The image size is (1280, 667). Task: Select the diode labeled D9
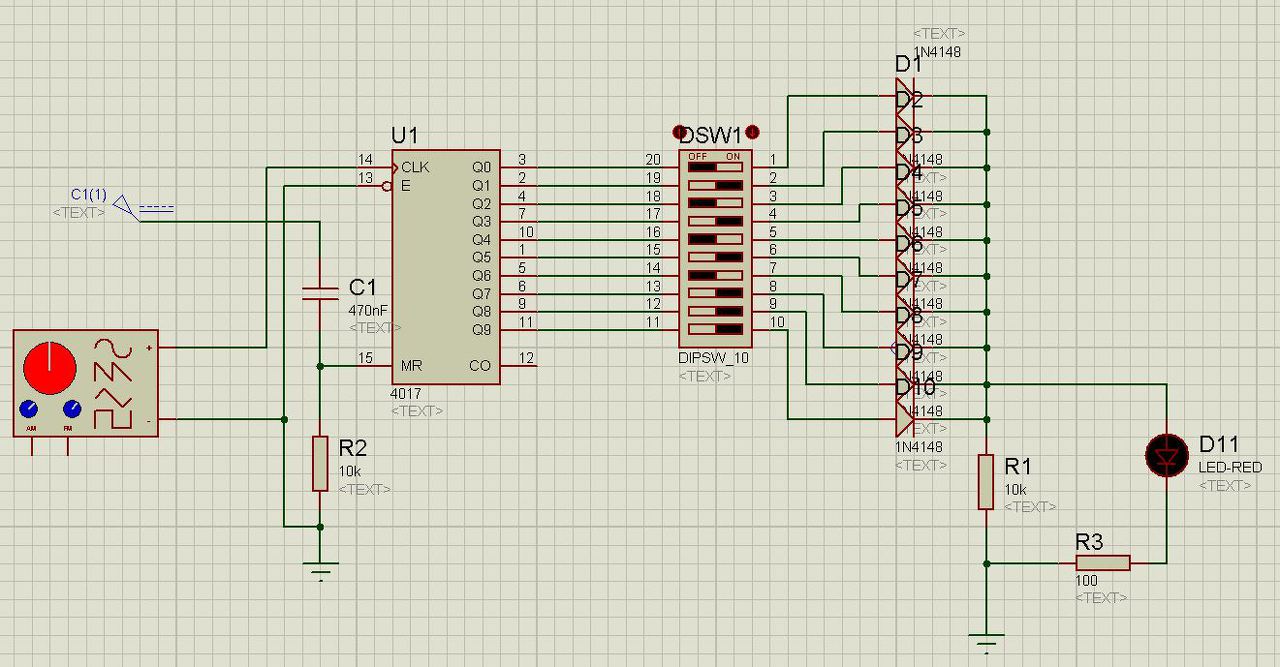pyautogui.click(x=906, y=349)
